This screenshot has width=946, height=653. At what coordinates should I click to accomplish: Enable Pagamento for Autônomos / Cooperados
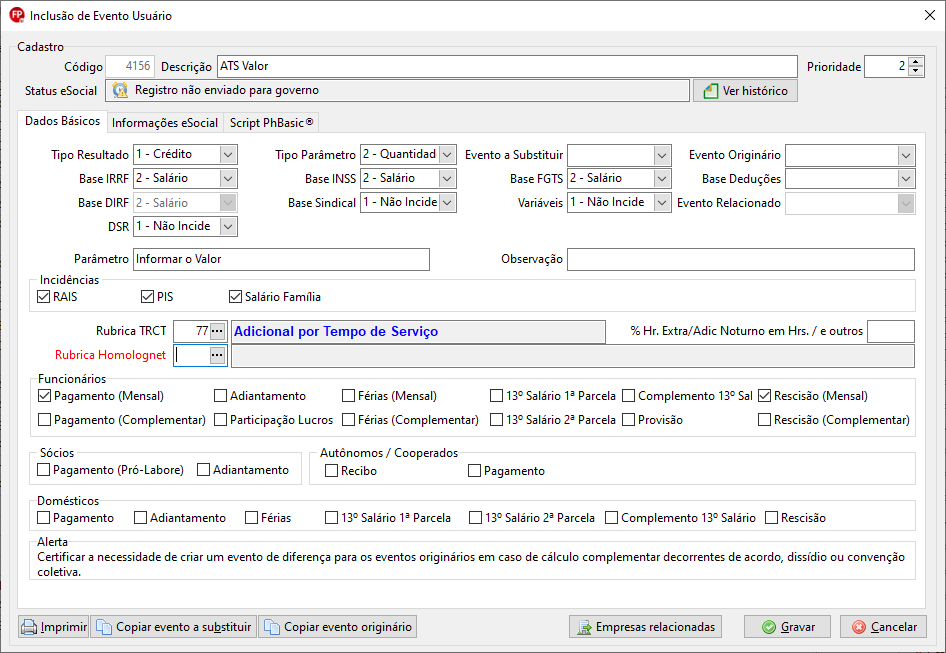click(x=474, y=471)
